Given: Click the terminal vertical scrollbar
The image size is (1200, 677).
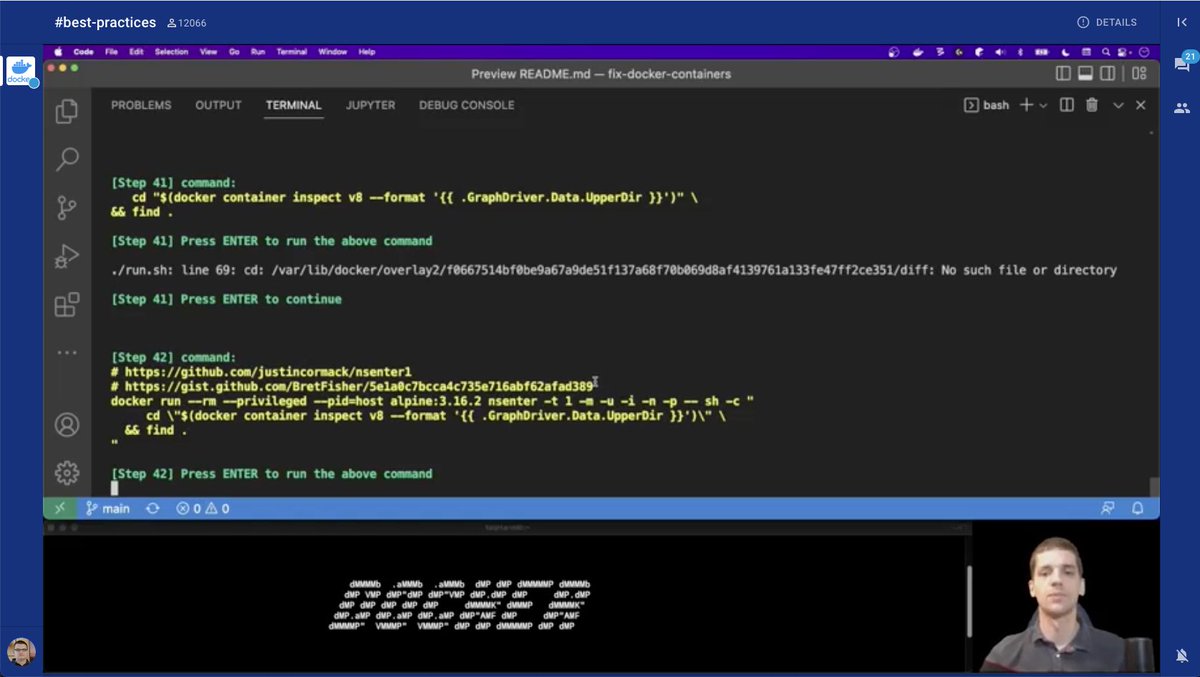Looking at the screenshot, I should coord(1155,487).
